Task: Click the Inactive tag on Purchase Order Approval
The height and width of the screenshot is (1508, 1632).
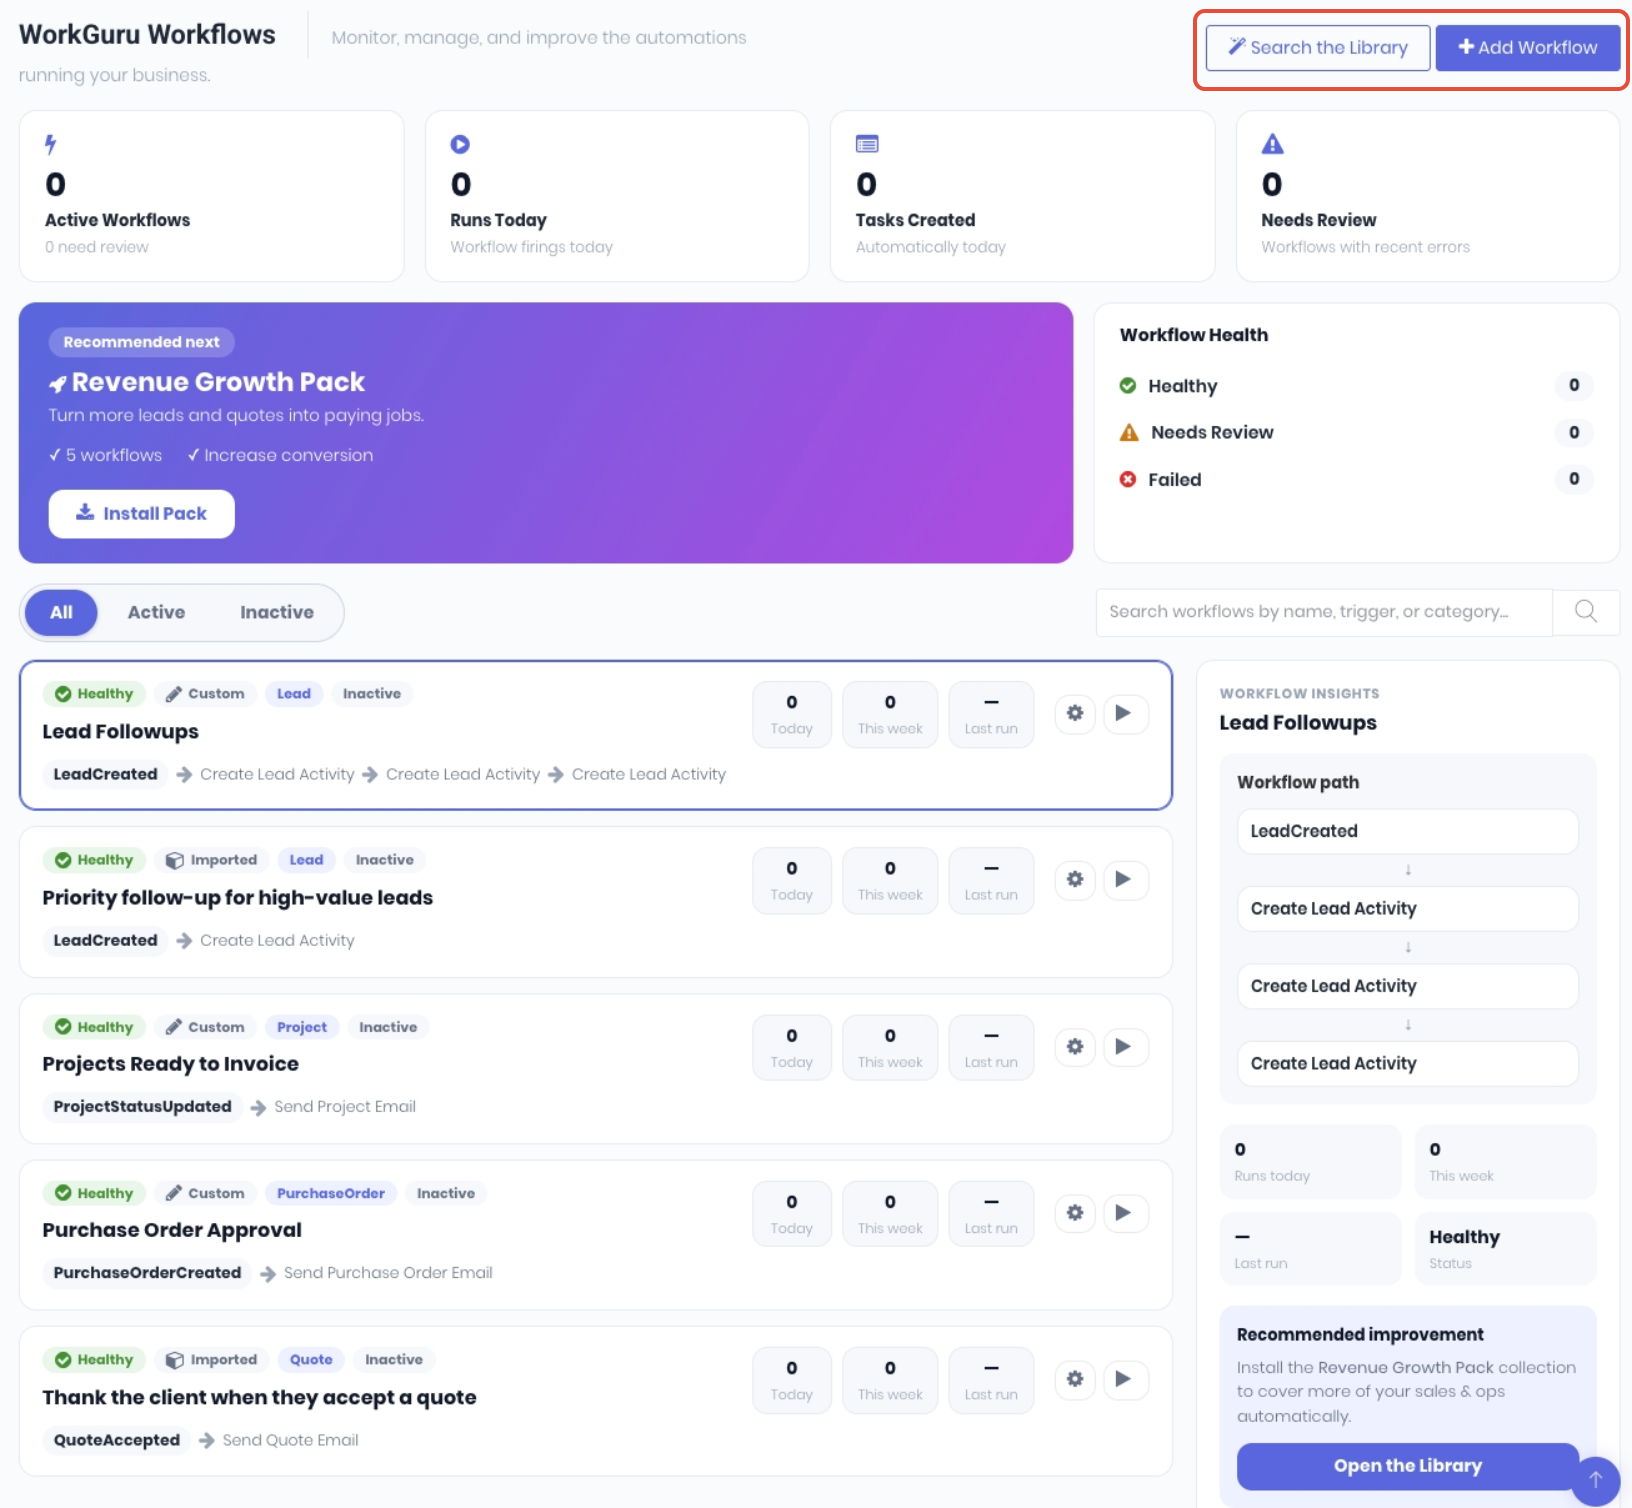Action: click(446, 1193)
